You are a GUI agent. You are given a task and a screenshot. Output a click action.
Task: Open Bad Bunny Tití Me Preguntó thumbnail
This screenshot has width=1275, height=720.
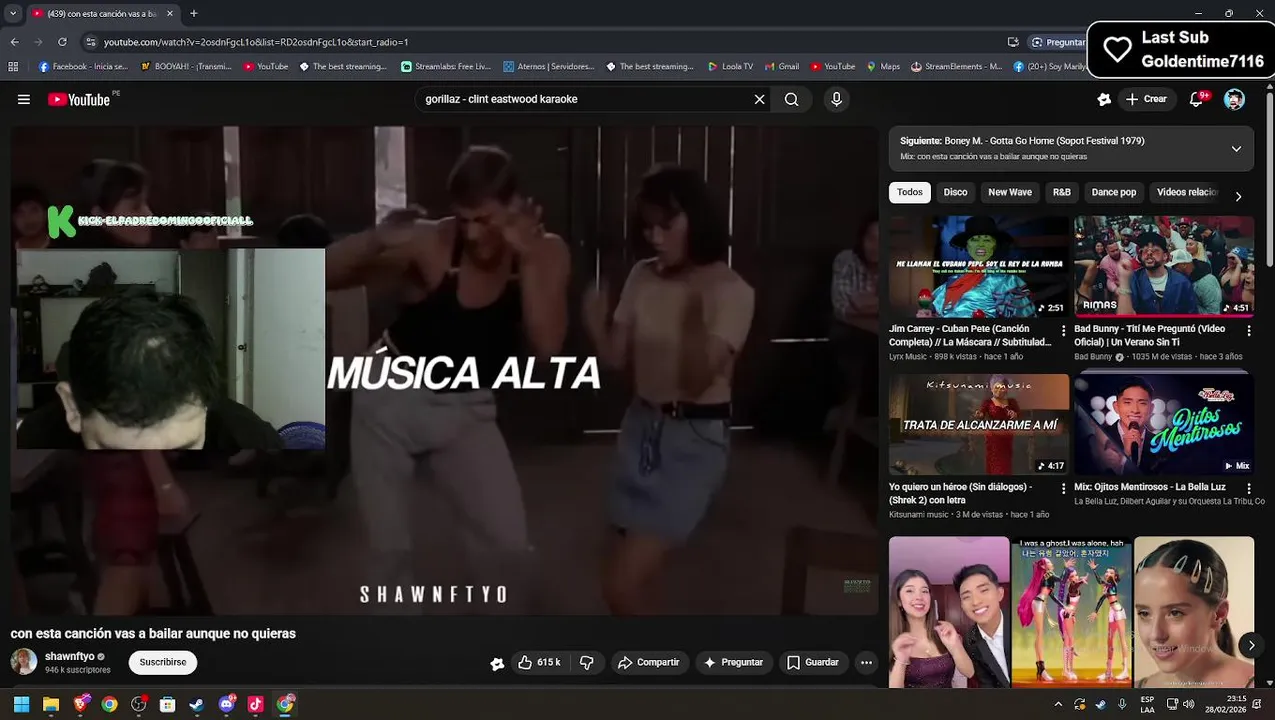(1164, 267)
